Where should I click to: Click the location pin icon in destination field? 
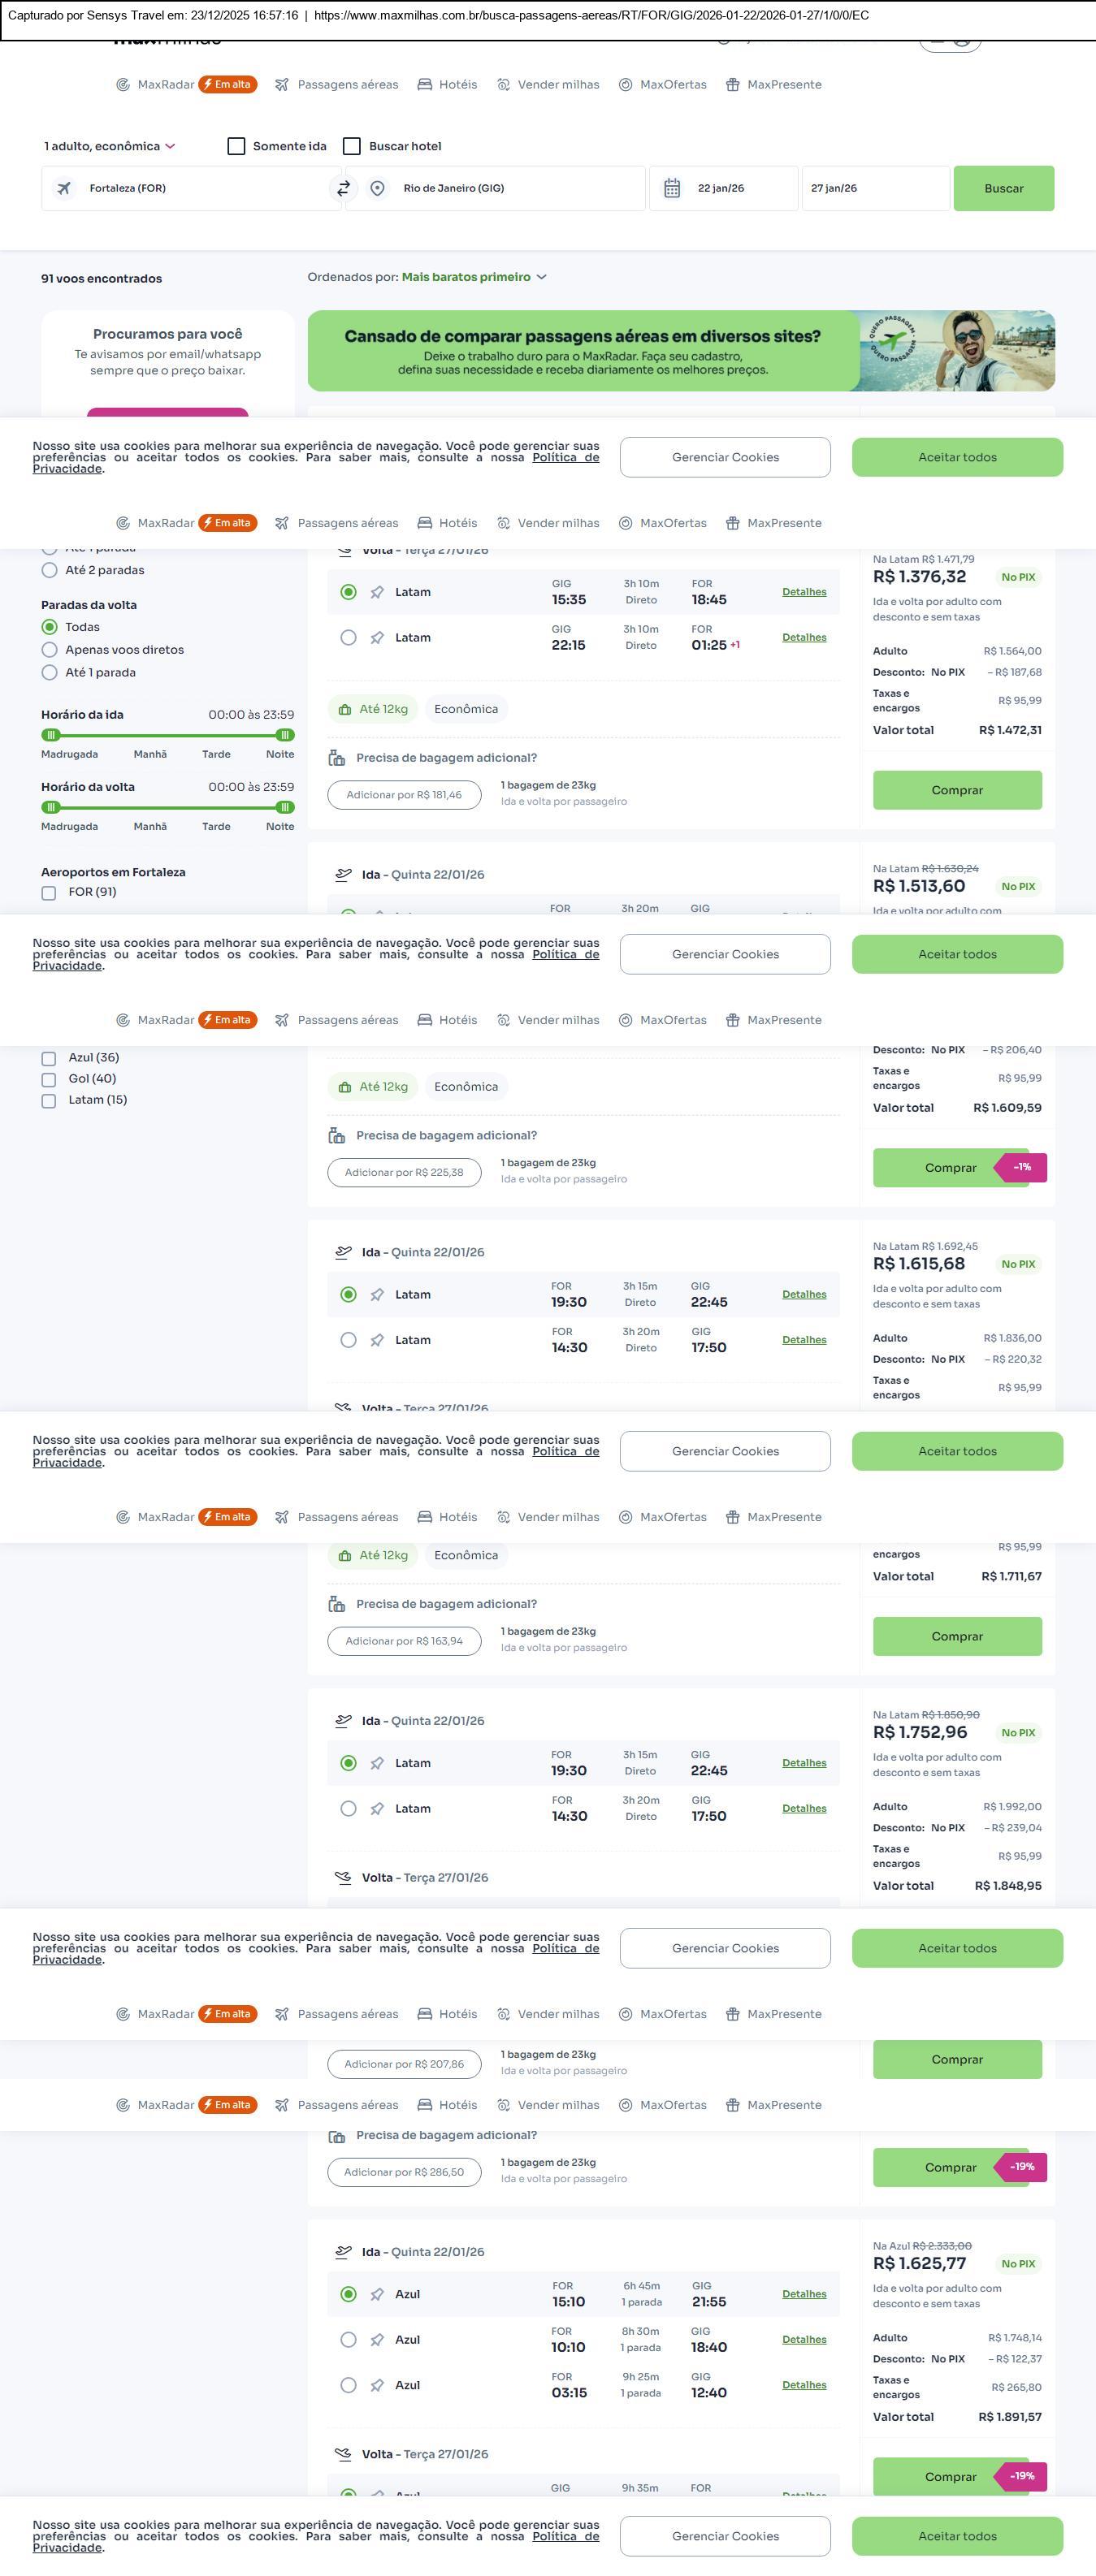click(x=377, y=188)
